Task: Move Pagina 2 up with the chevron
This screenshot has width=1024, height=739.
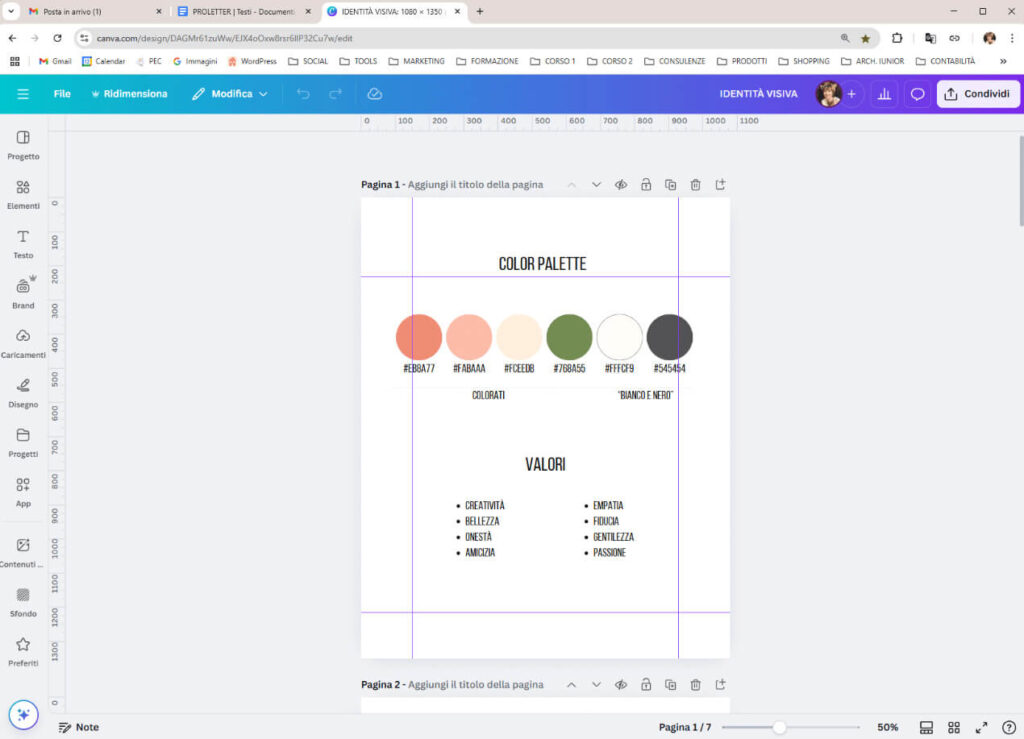Action: tap(571, 685)
